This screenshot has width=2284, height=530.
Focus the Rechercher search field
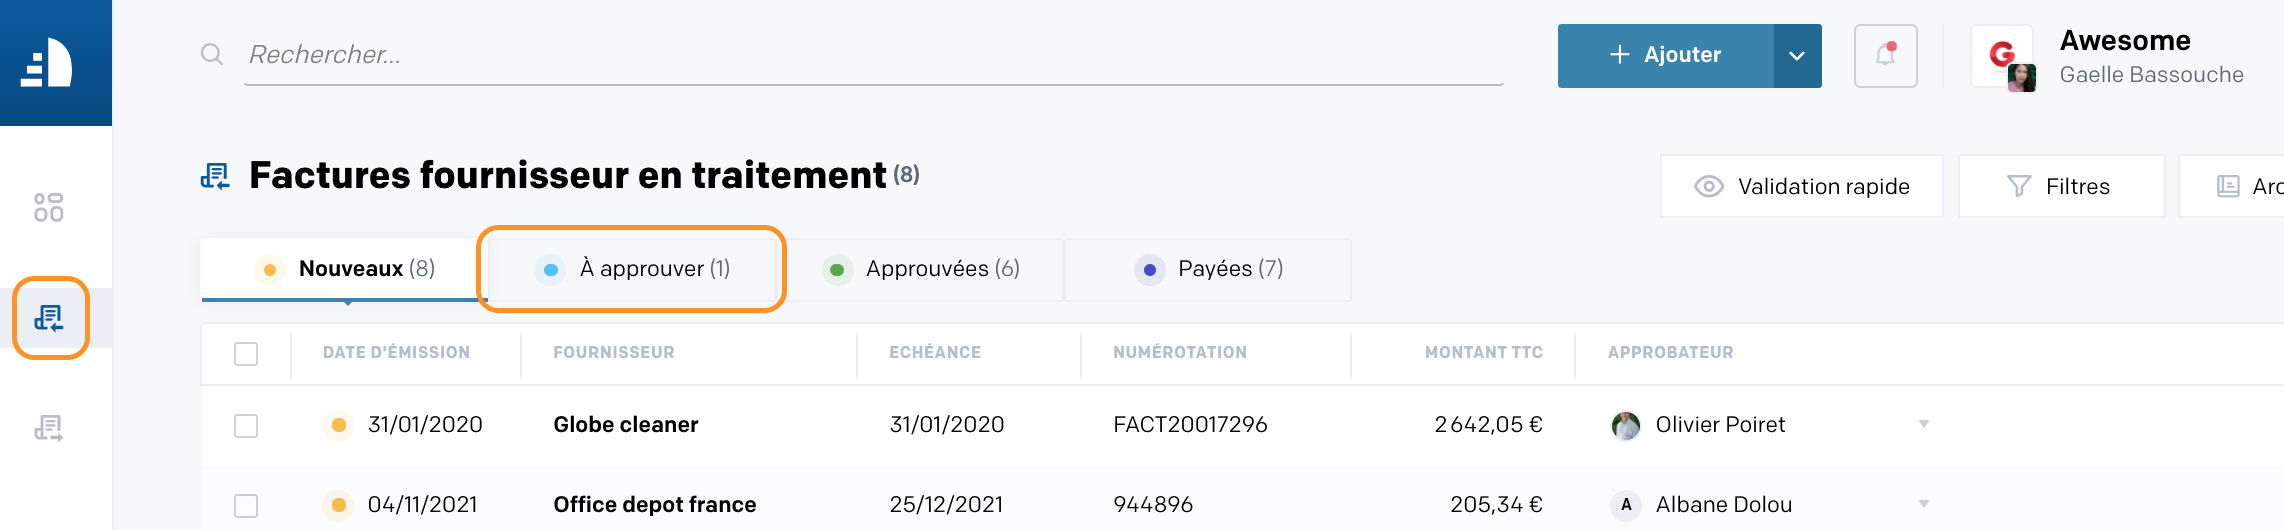pos(874,55)
